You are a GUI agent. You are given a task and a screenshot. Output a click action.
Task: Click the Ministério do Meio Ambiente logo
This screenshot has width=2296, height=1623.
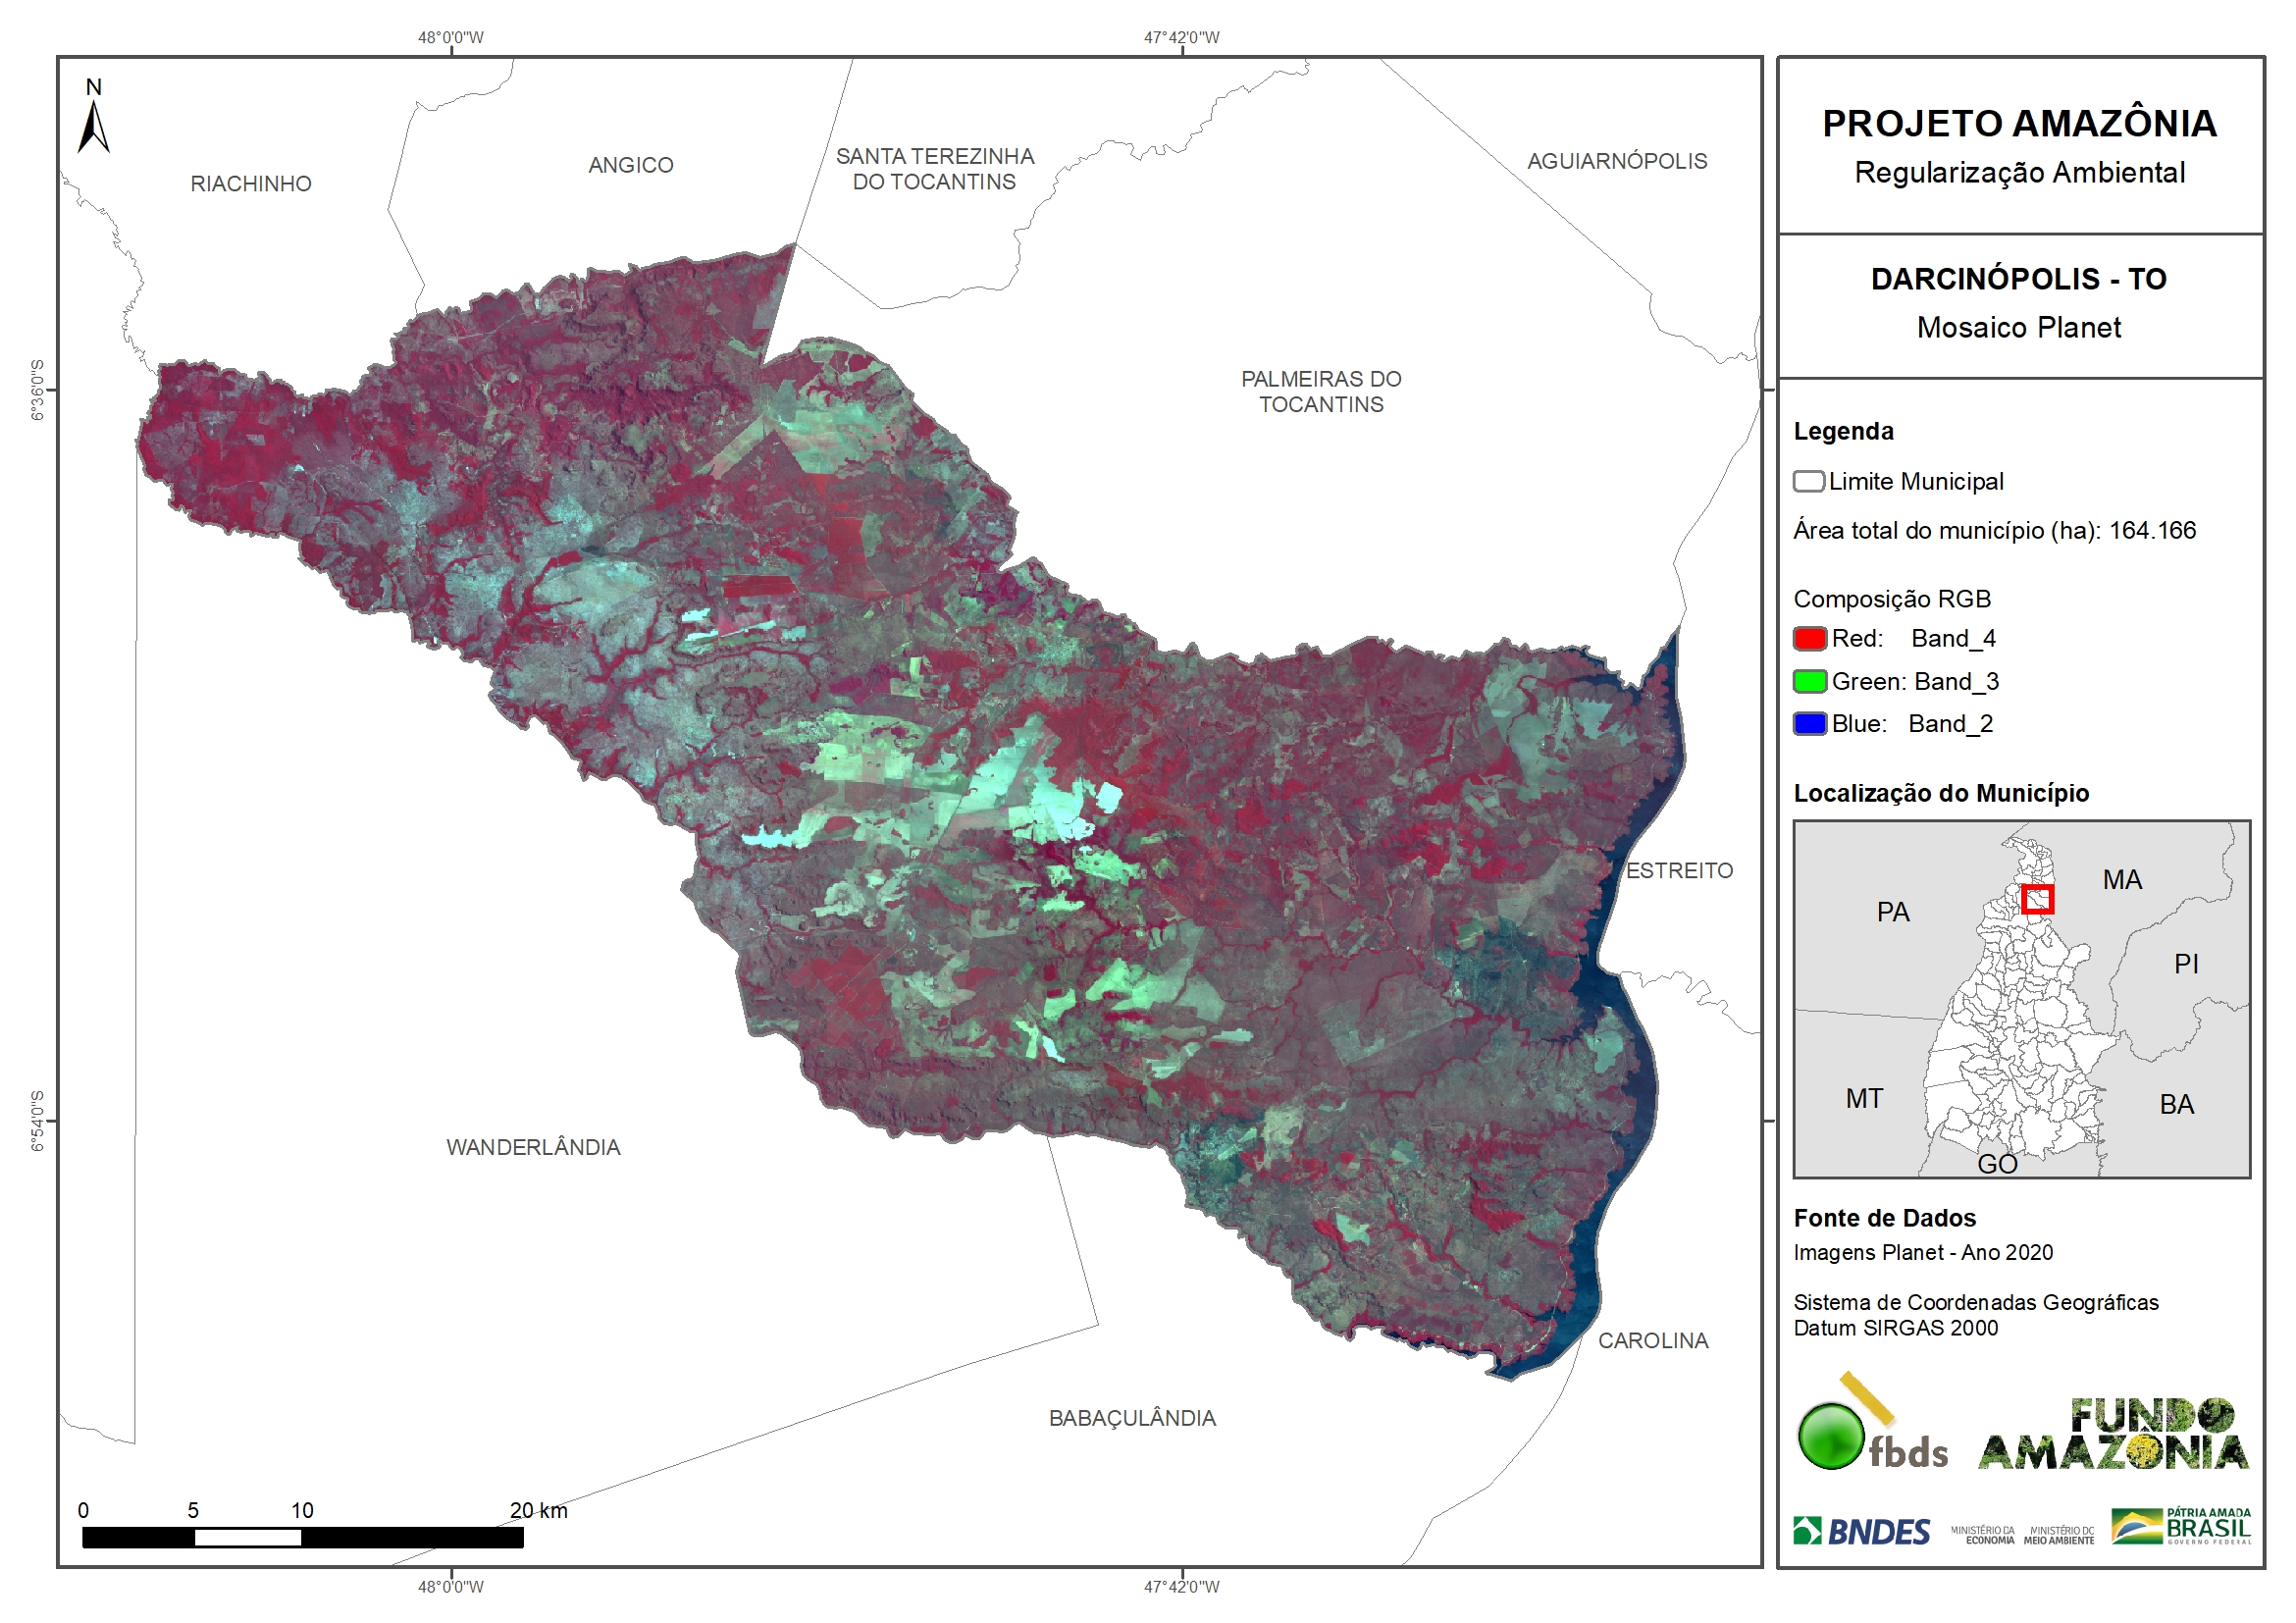point(2058,1535)
